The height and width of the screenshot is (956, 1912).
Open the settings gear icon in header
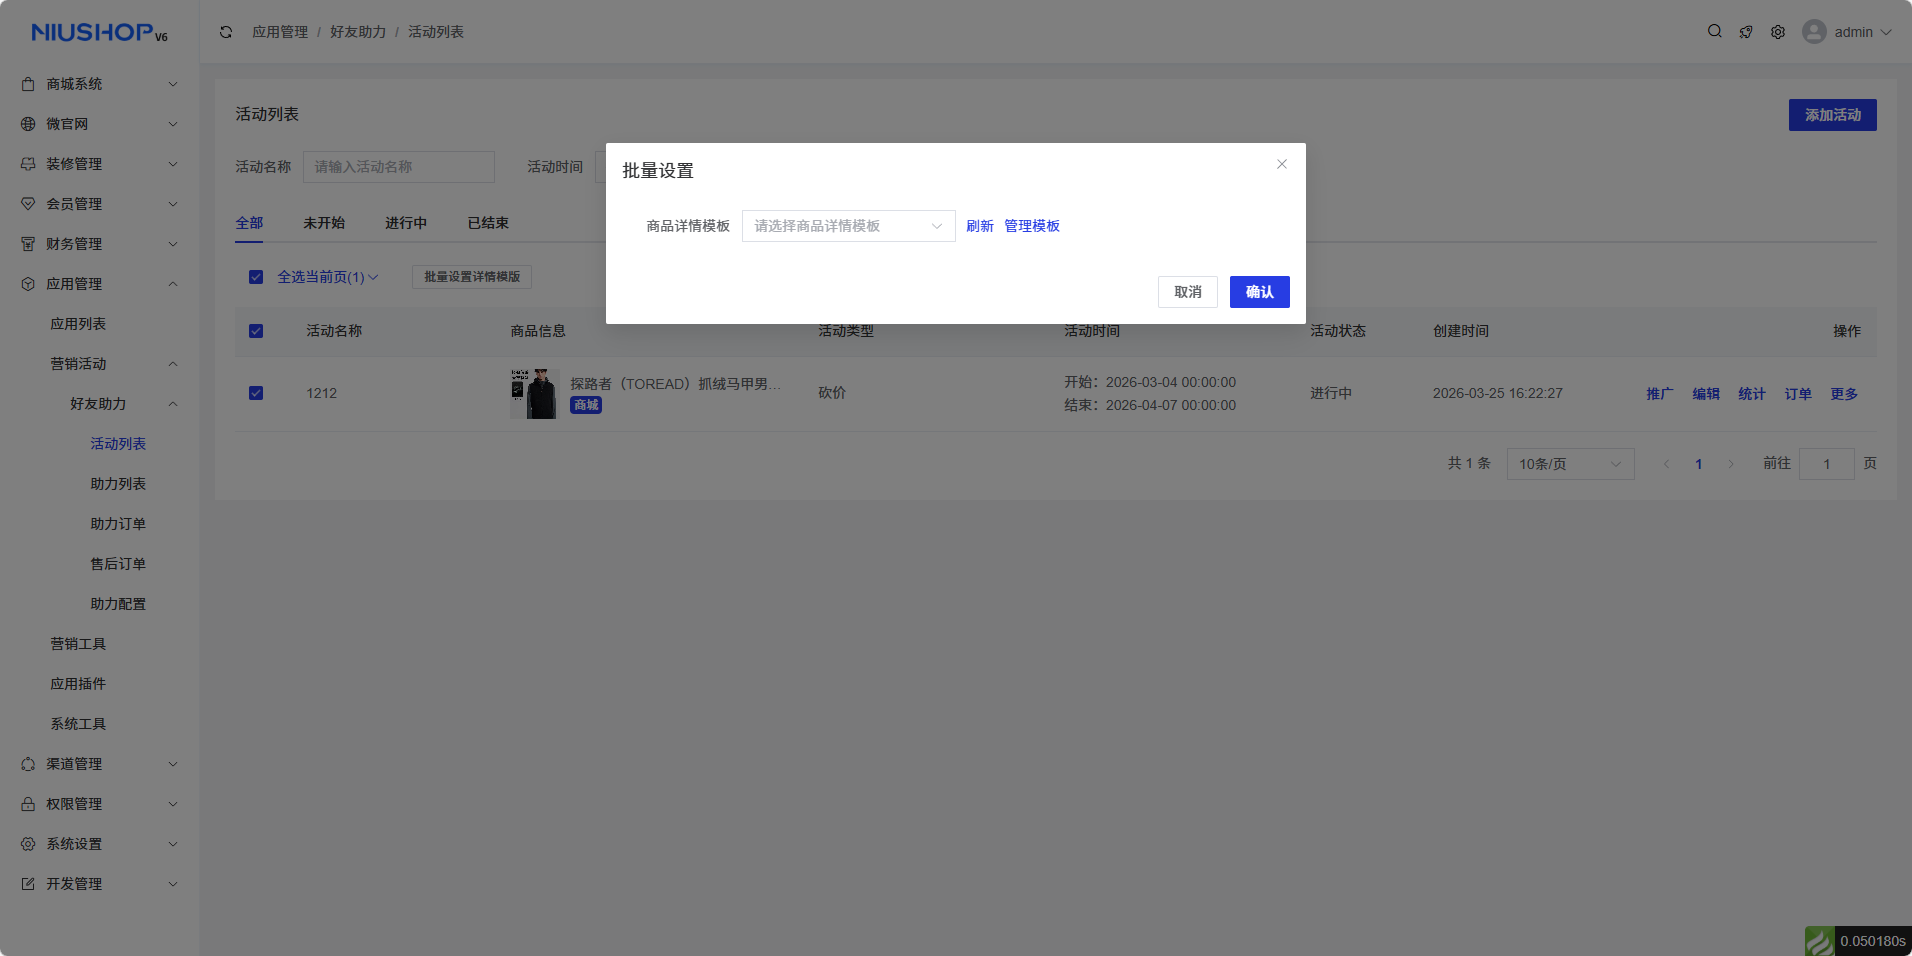[x=1778, y=32]
